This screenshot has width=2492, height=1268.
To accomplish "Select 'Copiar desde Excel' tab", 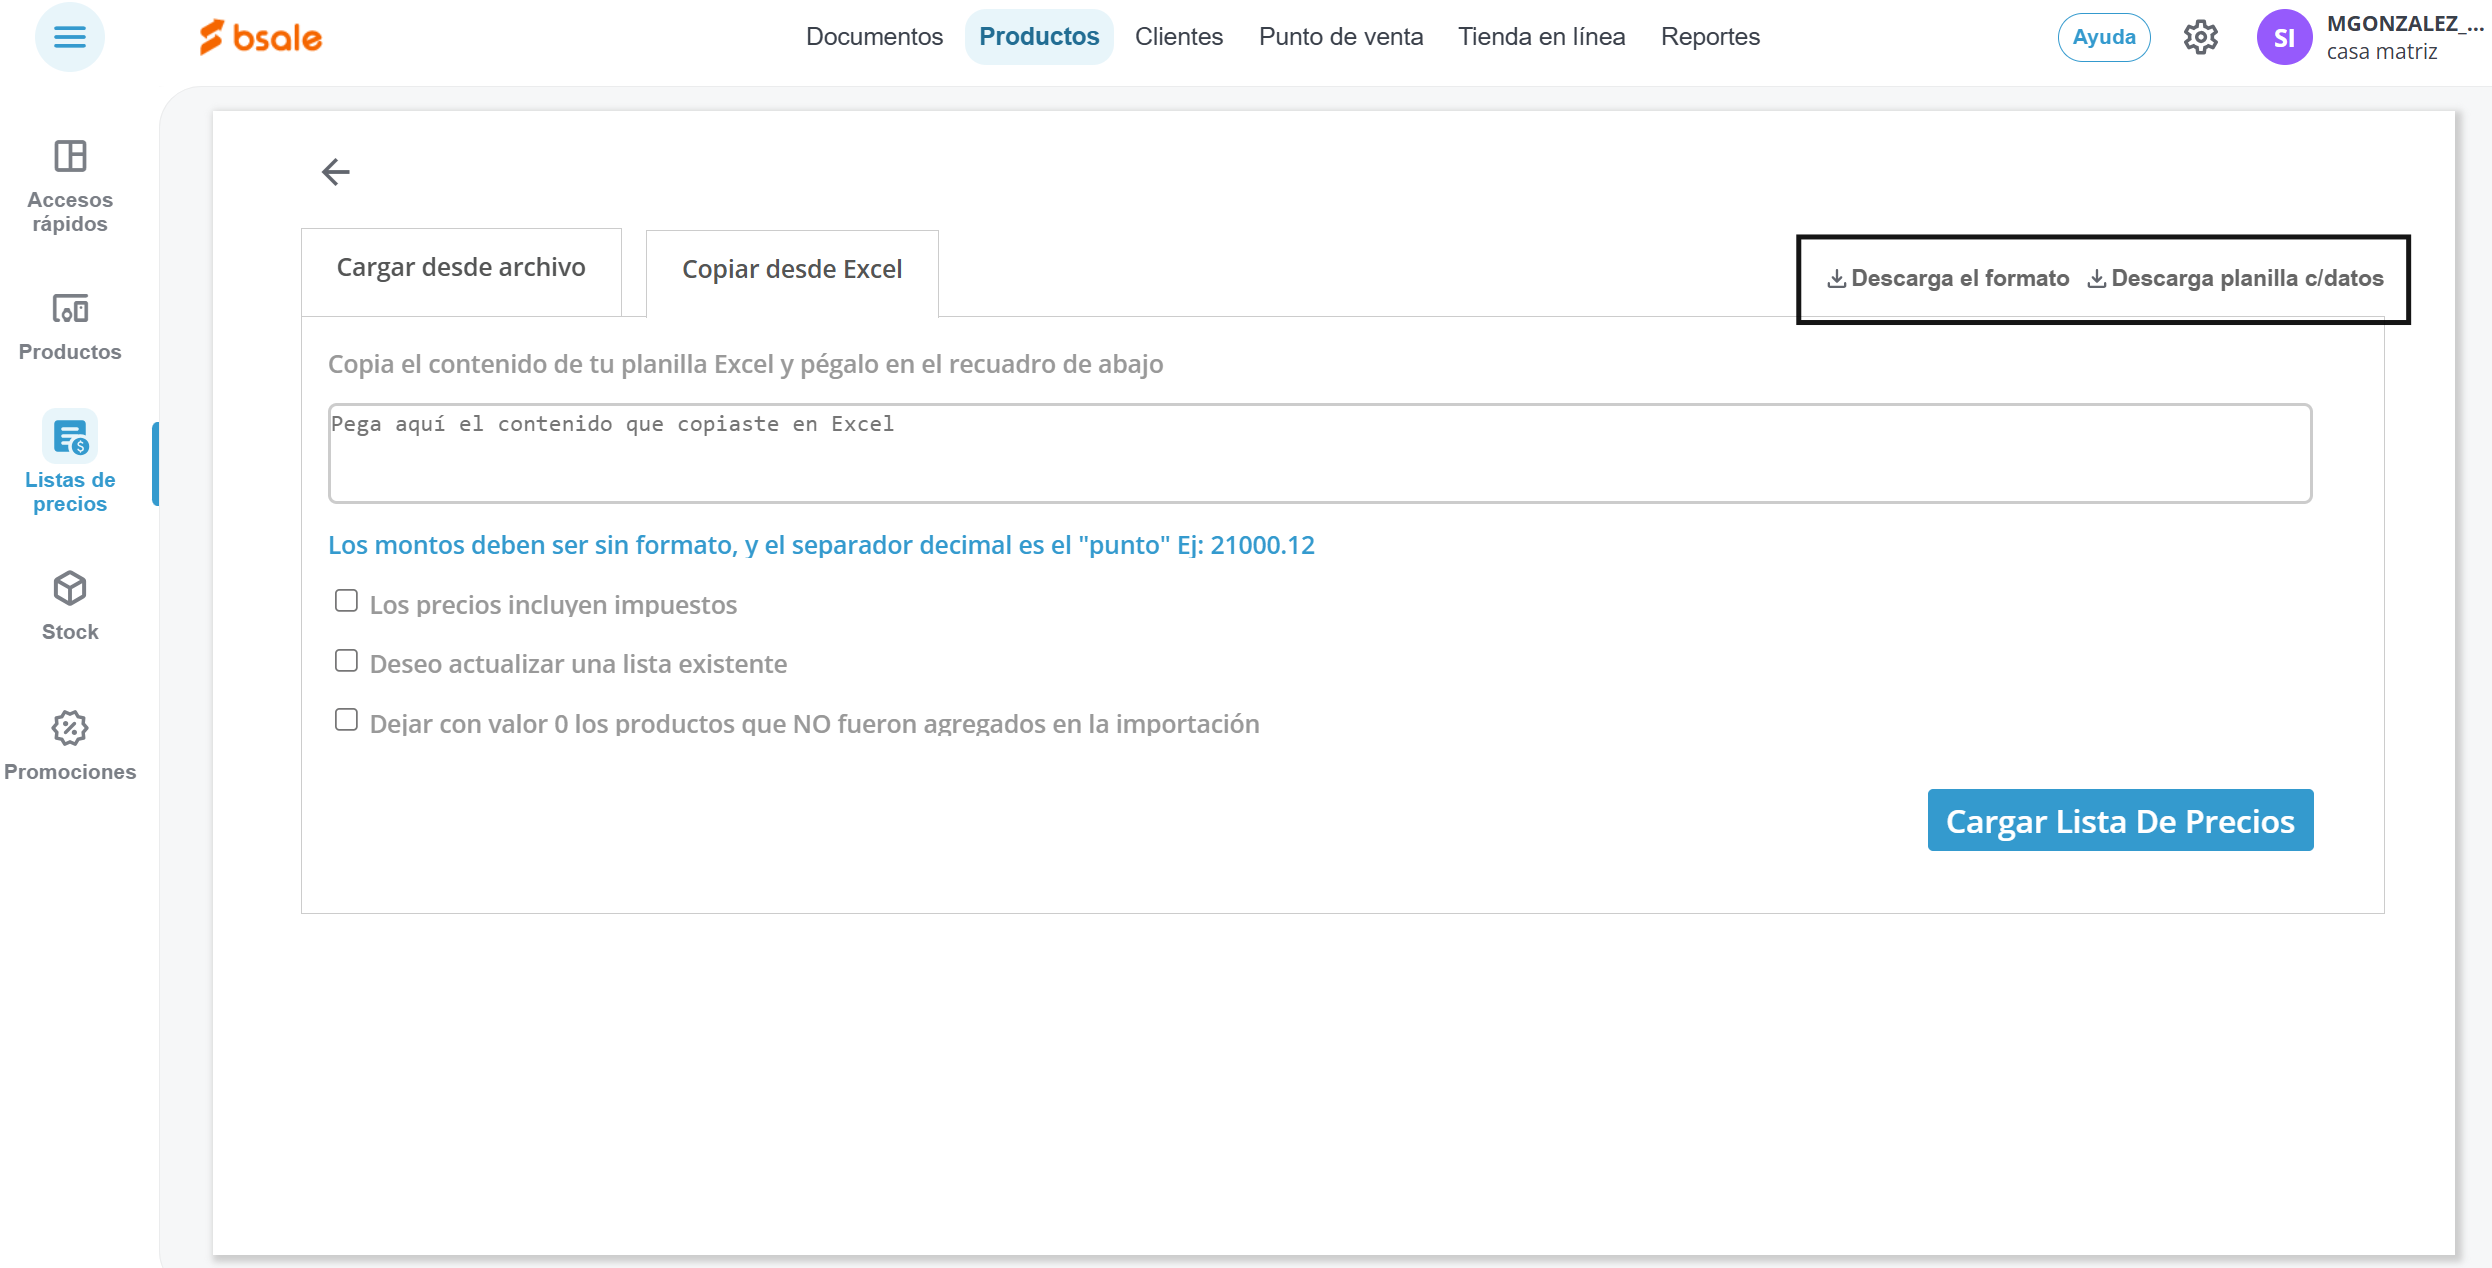I will coord(792,270).
